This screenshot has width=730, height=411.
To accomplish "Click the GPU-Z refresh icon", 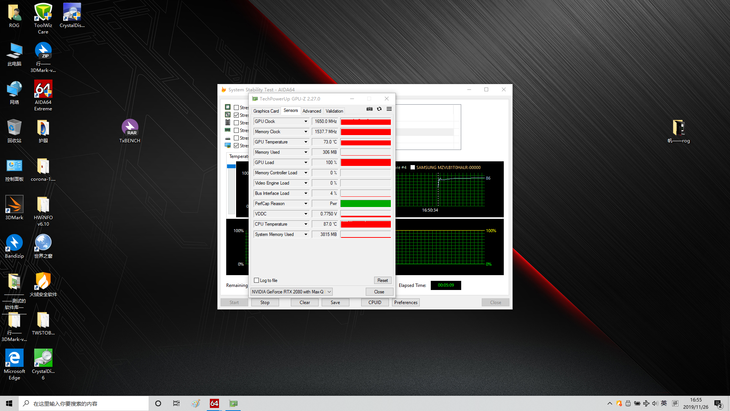I will click(379, 109).
